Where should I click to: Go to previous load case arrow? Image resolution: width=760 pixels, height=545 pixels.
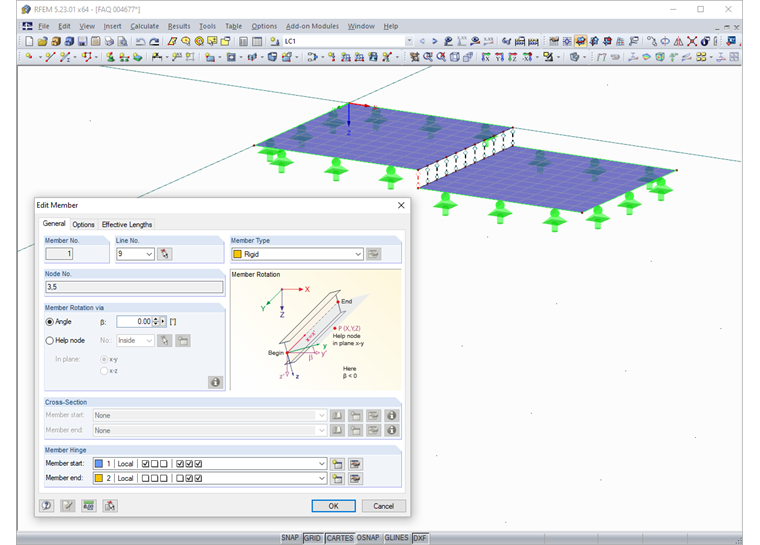(422, 41)
